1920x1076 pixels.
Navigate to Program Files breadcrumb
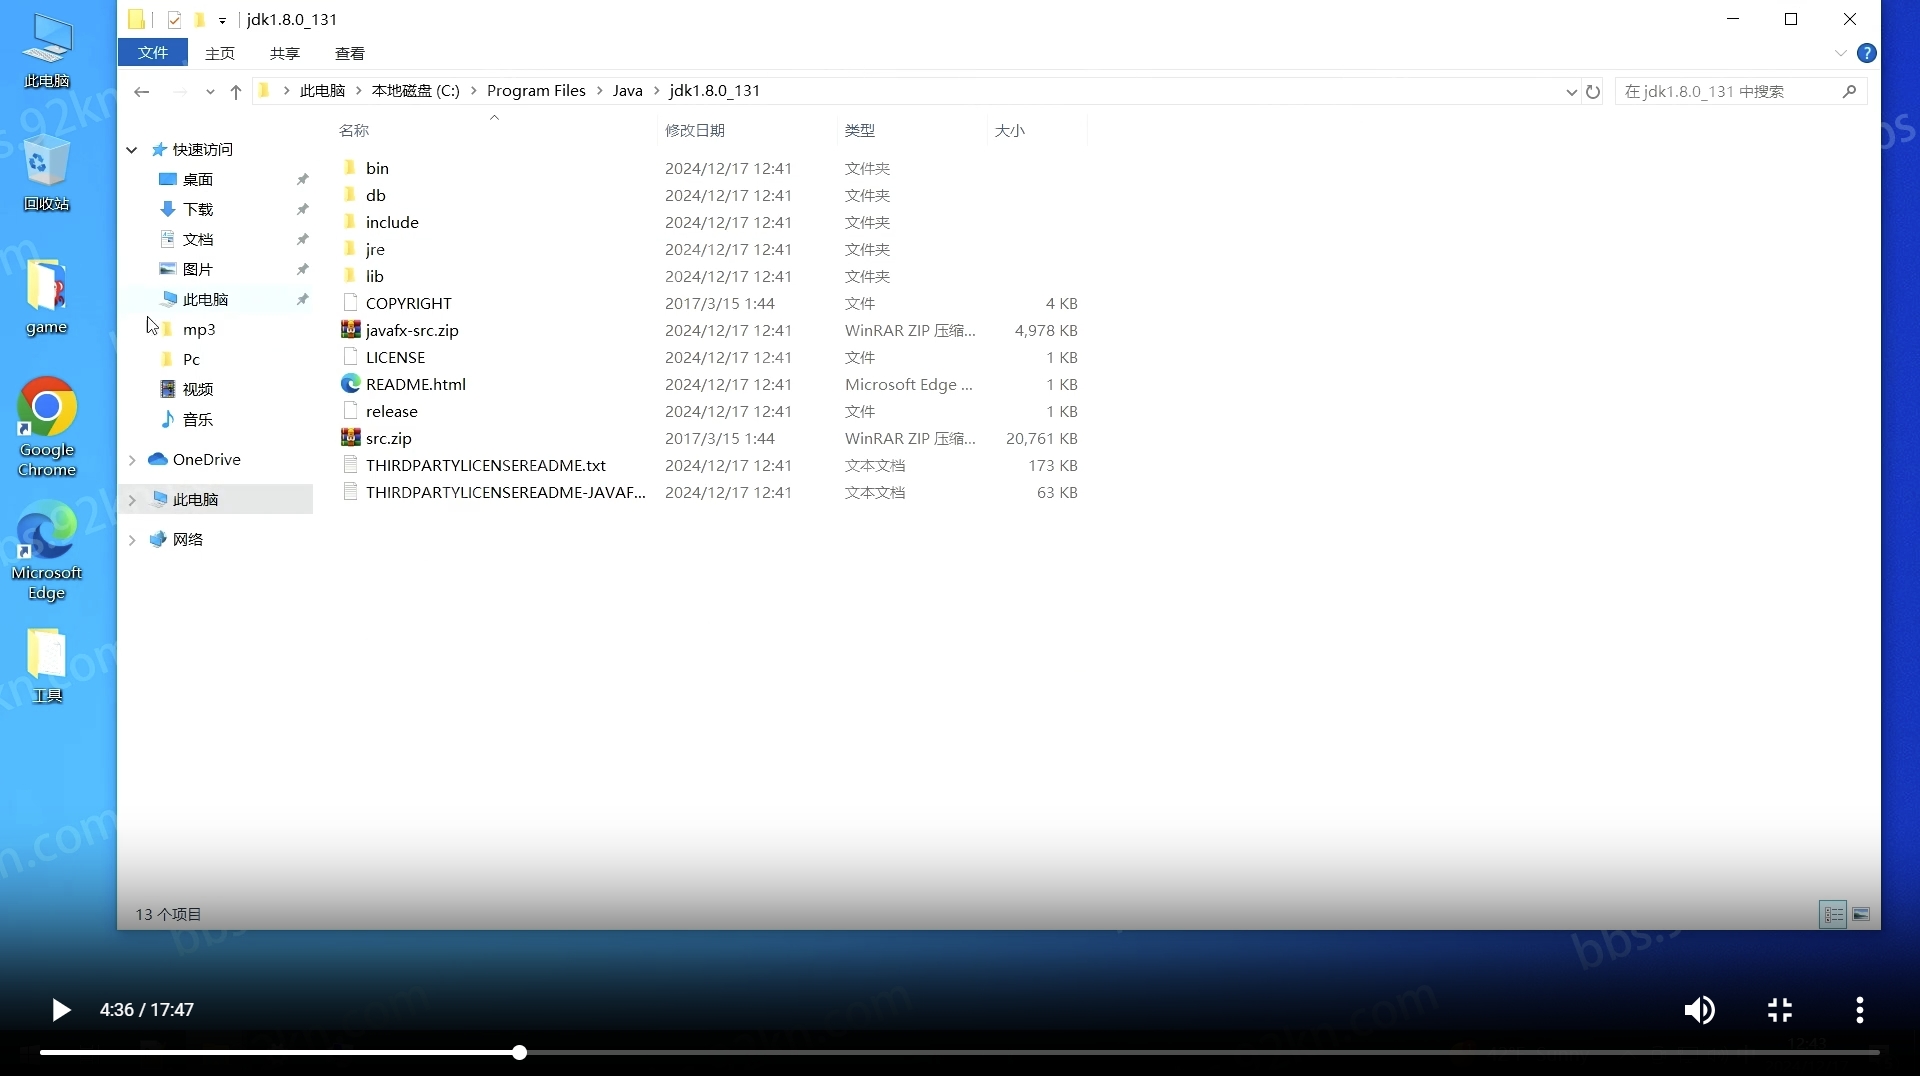536,91
